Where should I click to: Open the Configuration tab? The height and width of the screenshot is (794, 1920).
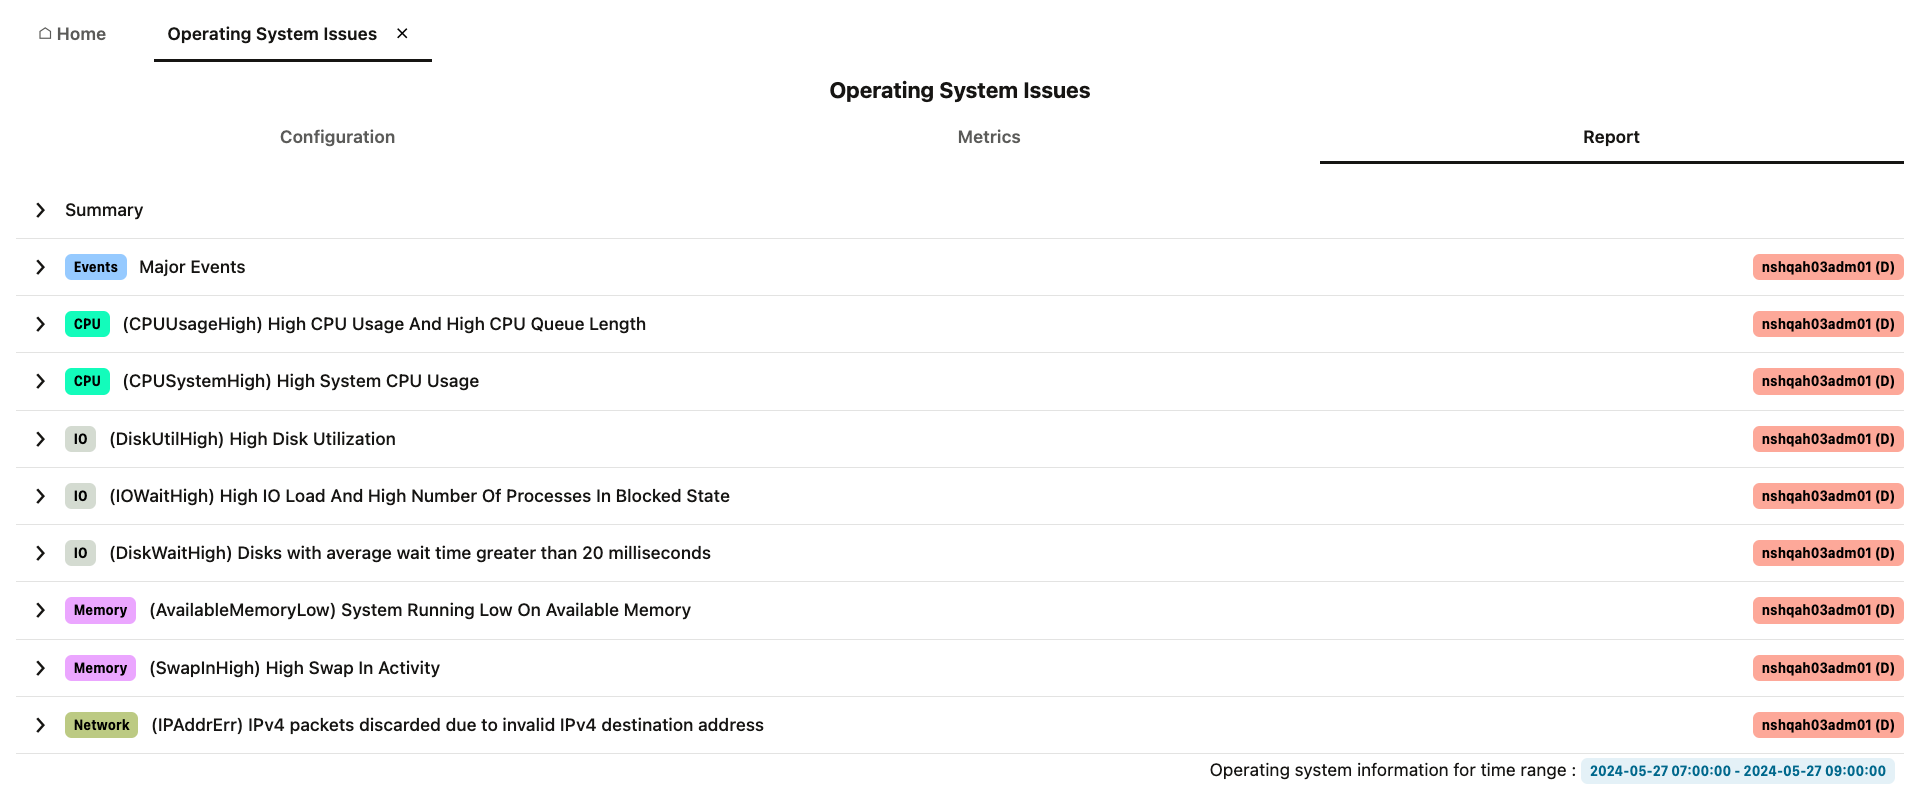tap(337, 137)
